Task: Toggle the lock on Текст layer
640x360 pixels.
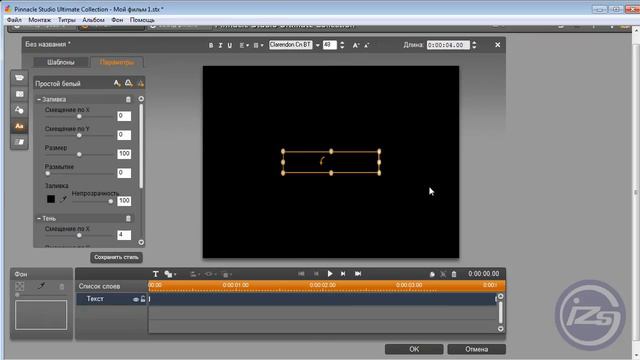Action: pos(143,299)
